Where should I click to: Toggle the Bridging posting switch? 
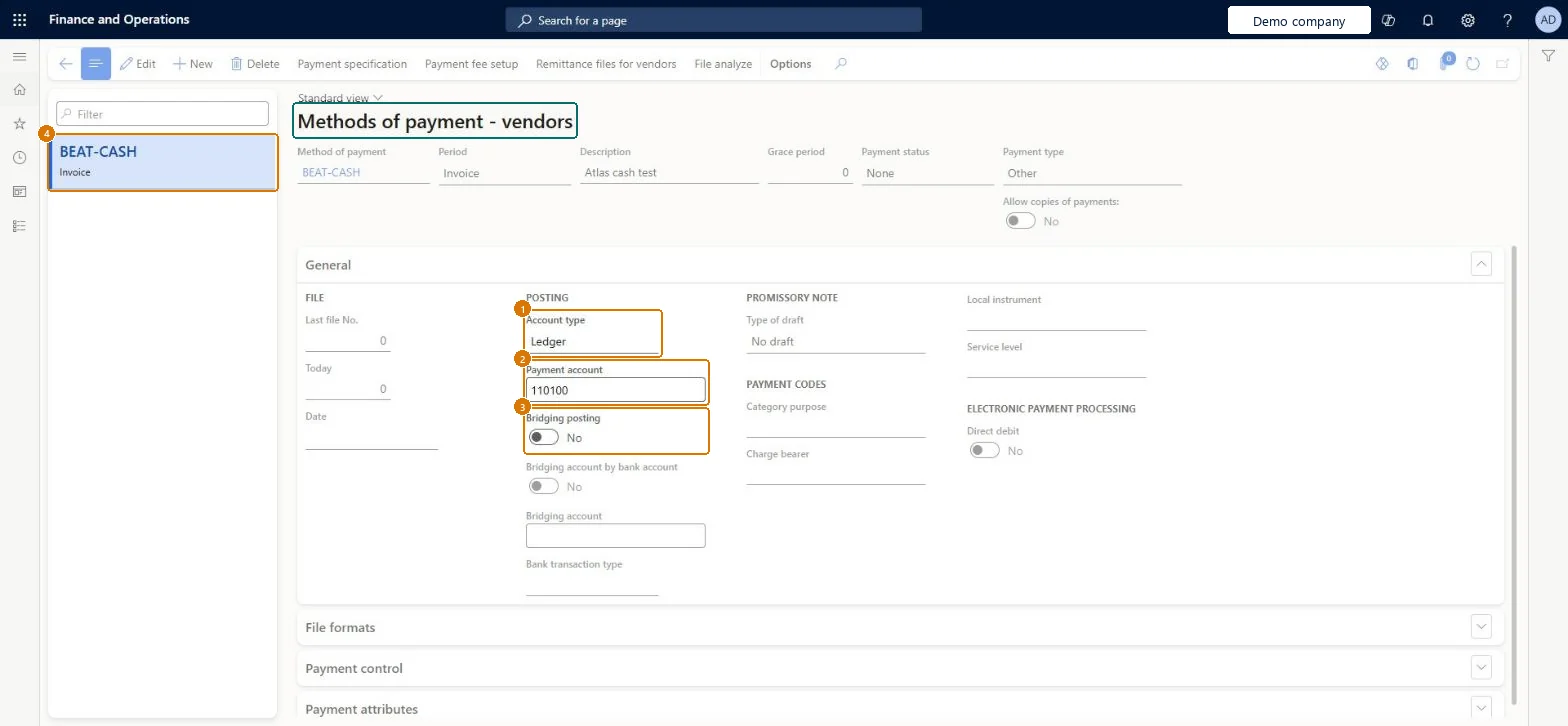544,437
